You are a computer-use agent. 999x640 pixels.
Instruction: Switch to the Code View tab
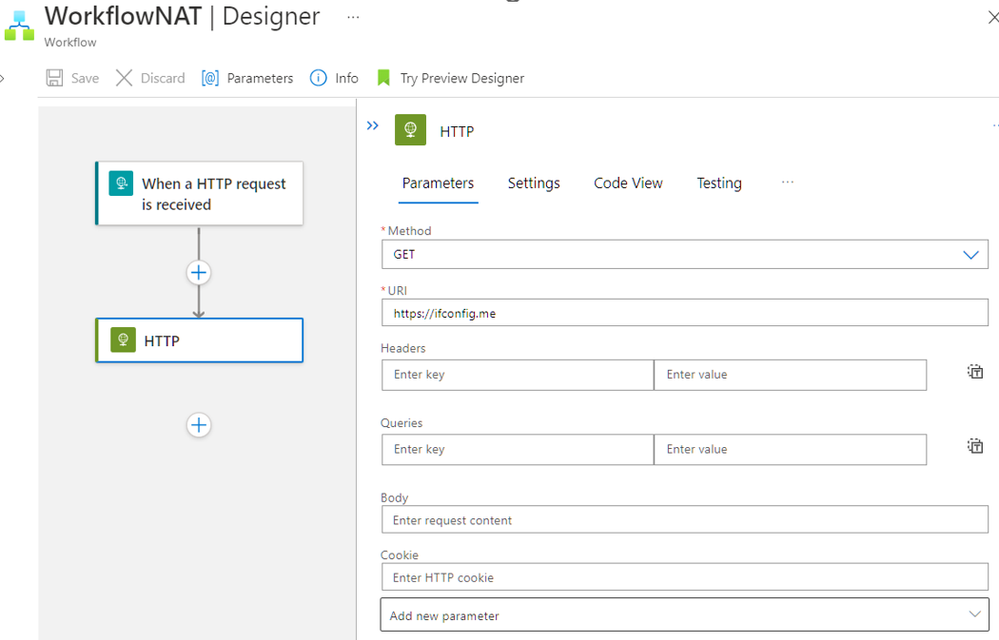pyautogui.click(x=628, y=183)
